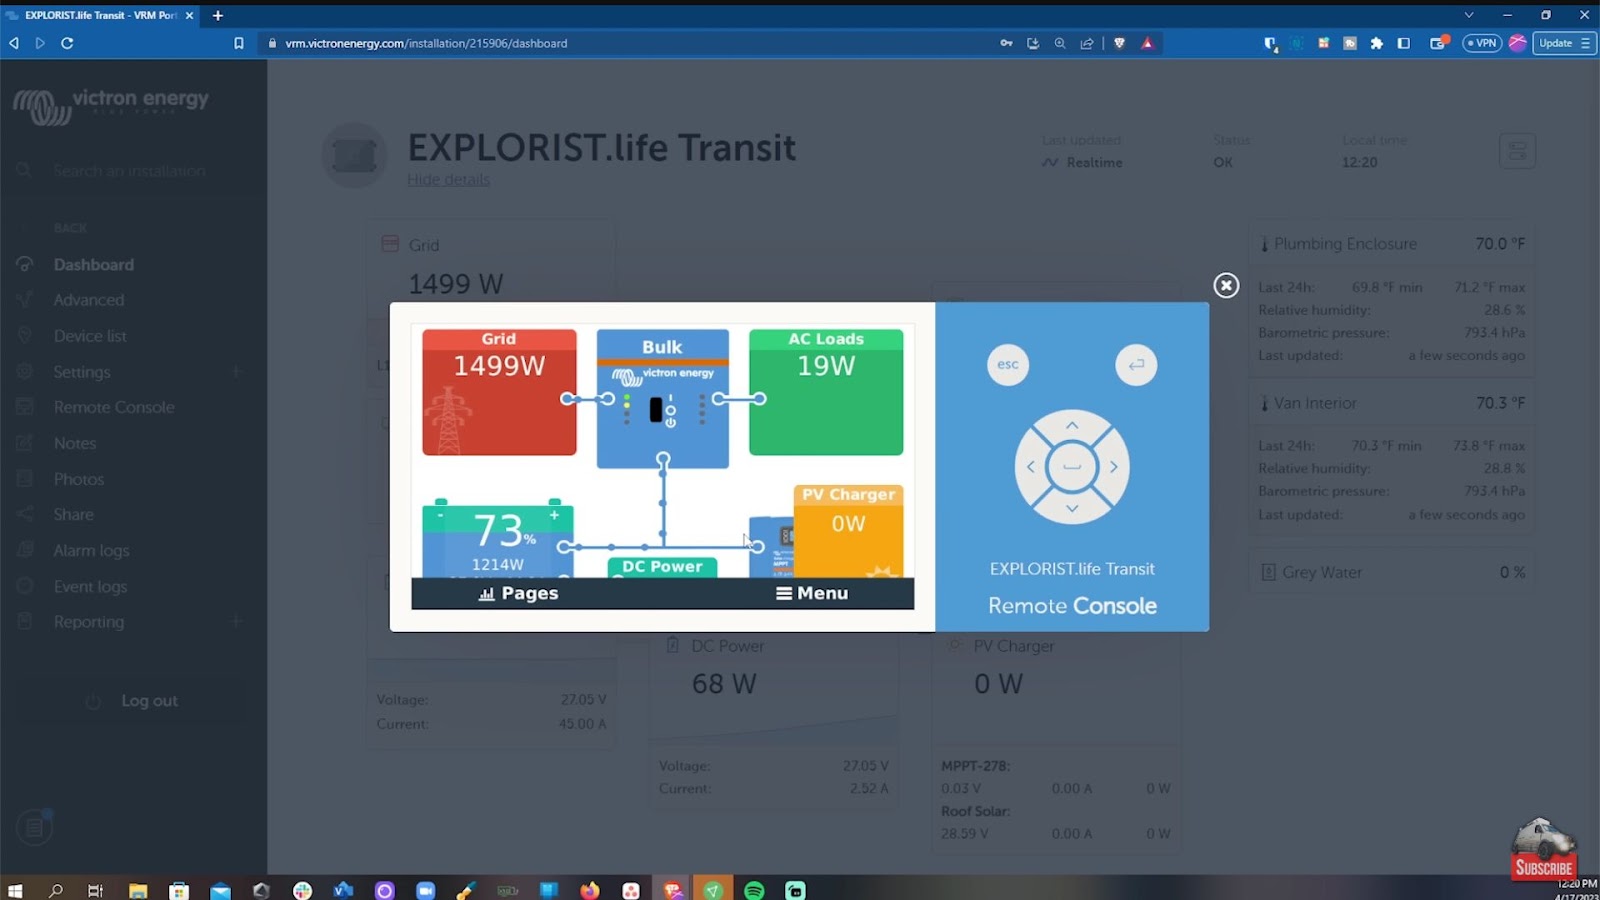Select the DC Power tile

(662, 567)
